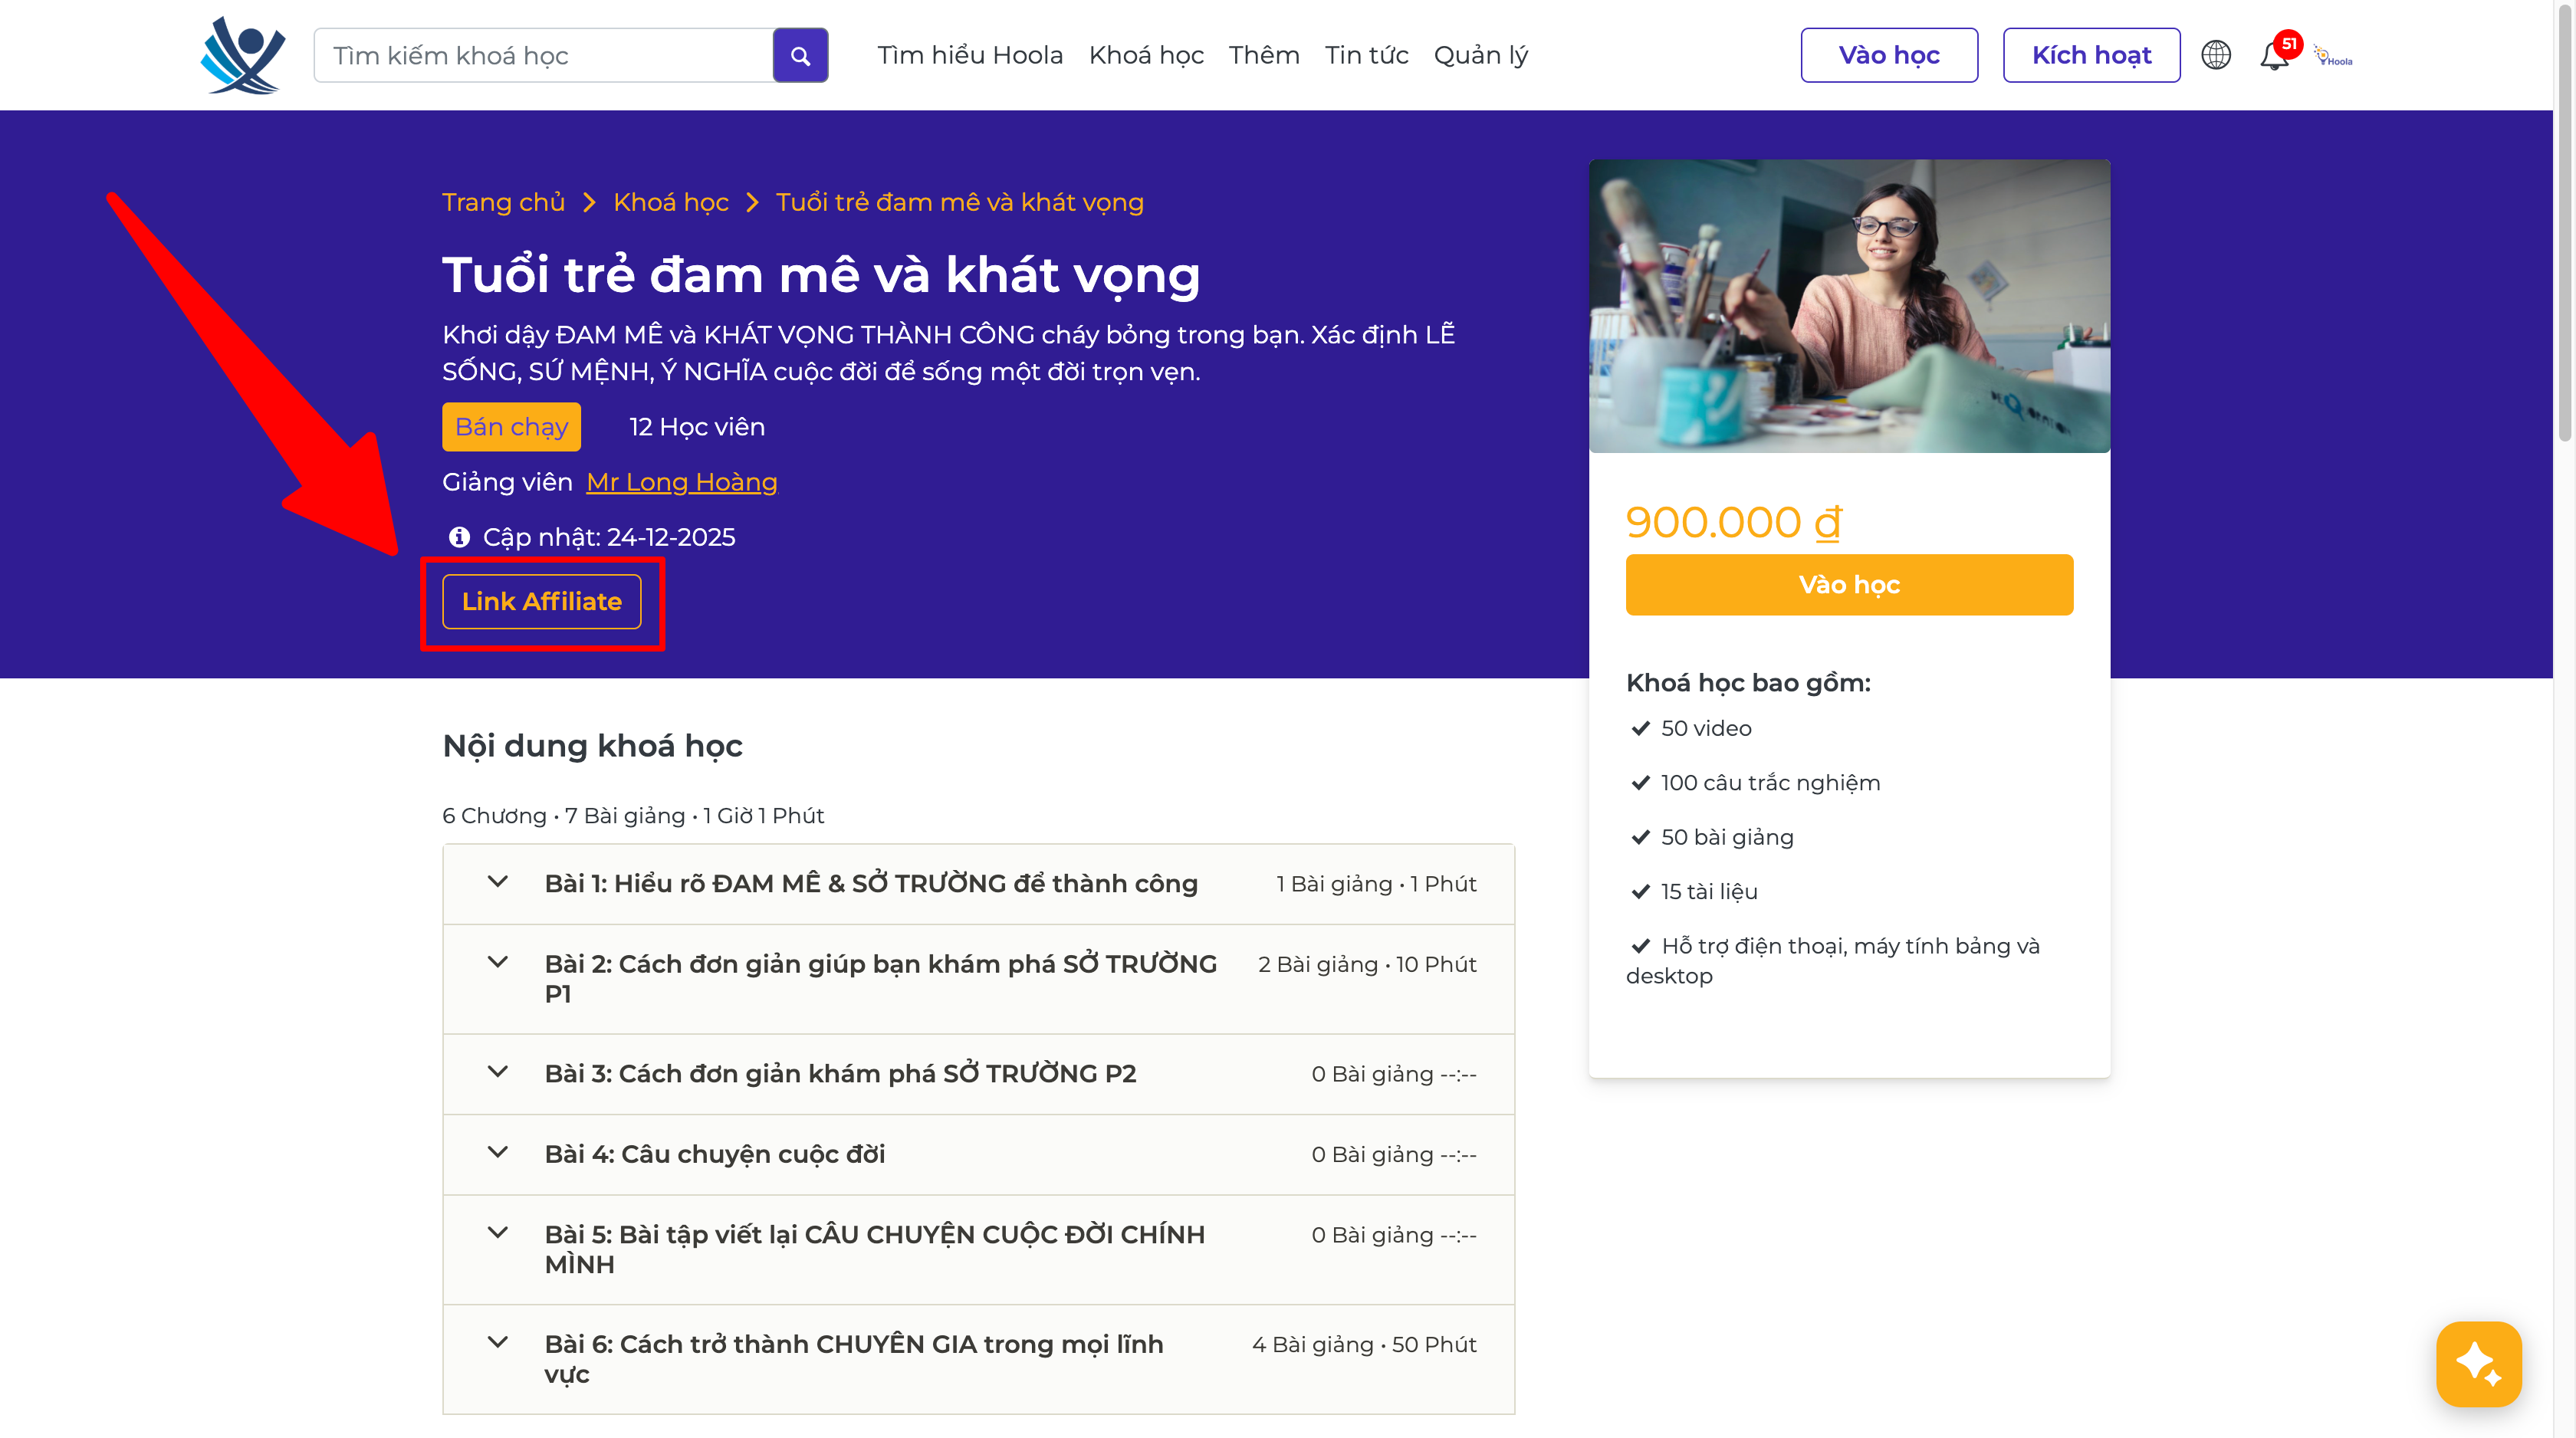This screenshot has height=1438, width=2576.
Task: Click the Hoola user avatar icon
Action: point(2333,57)
